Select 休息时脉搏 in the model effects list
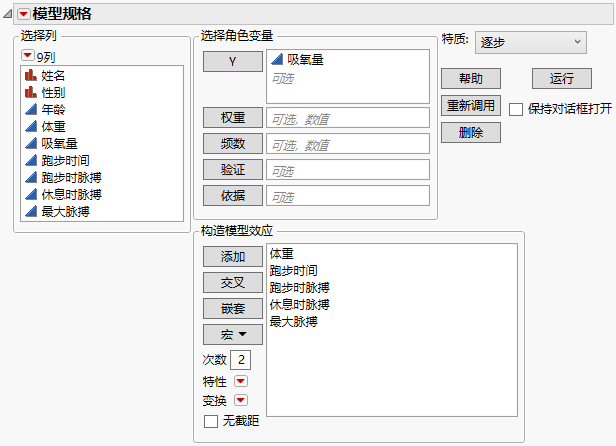 (x=299, y=304)
